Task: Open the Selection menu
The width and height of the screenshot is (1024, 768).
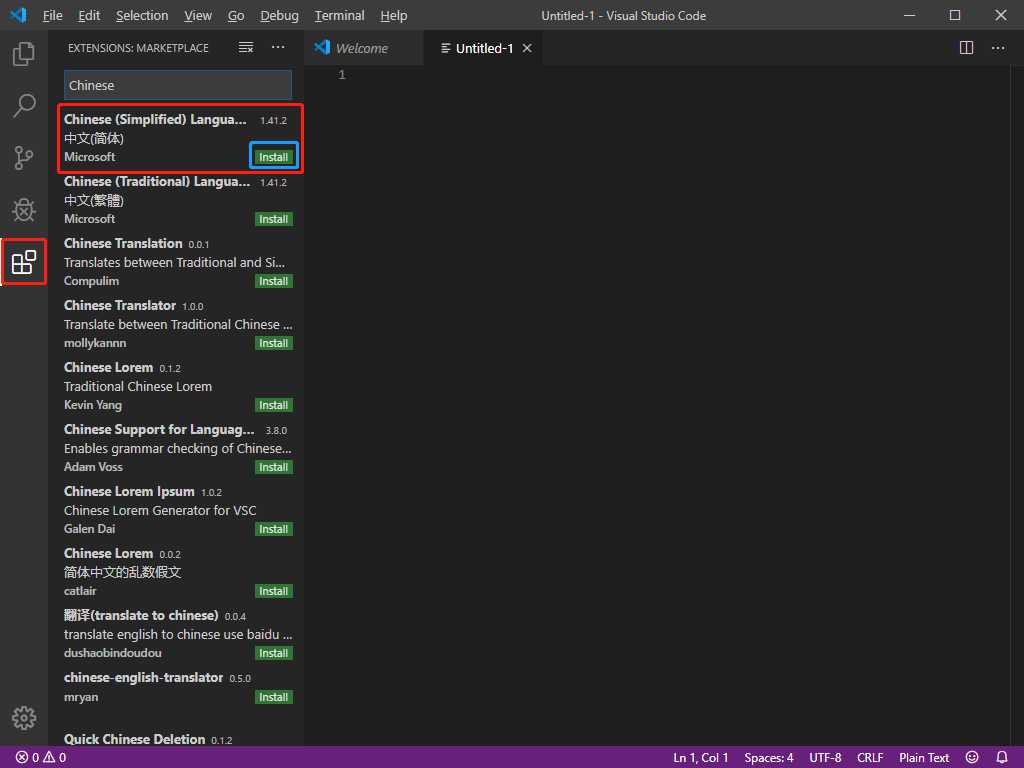Action: pos(142,15)
